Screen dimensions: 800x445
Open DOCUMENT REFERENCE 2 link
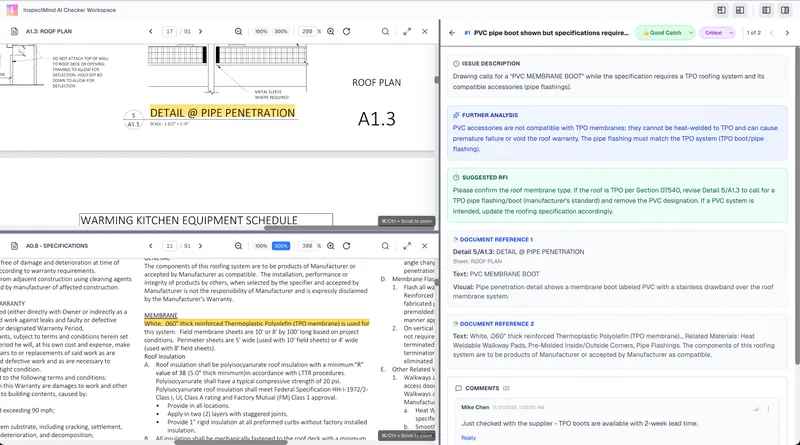tap(496, 324)
